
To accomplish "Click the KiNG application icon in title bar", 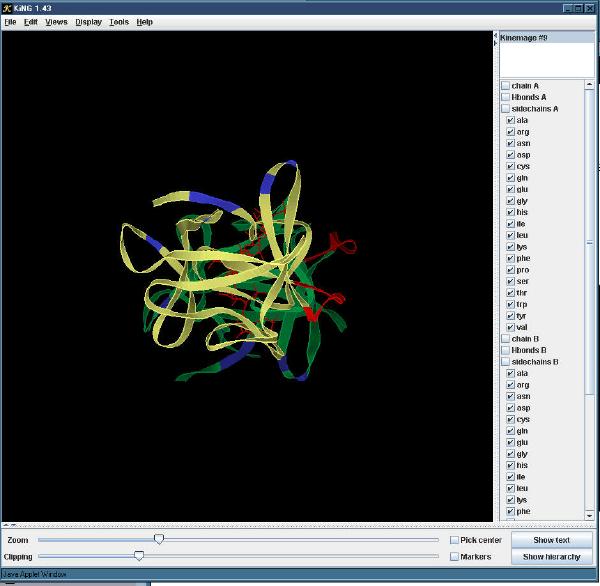I will [x=8, y=7].
